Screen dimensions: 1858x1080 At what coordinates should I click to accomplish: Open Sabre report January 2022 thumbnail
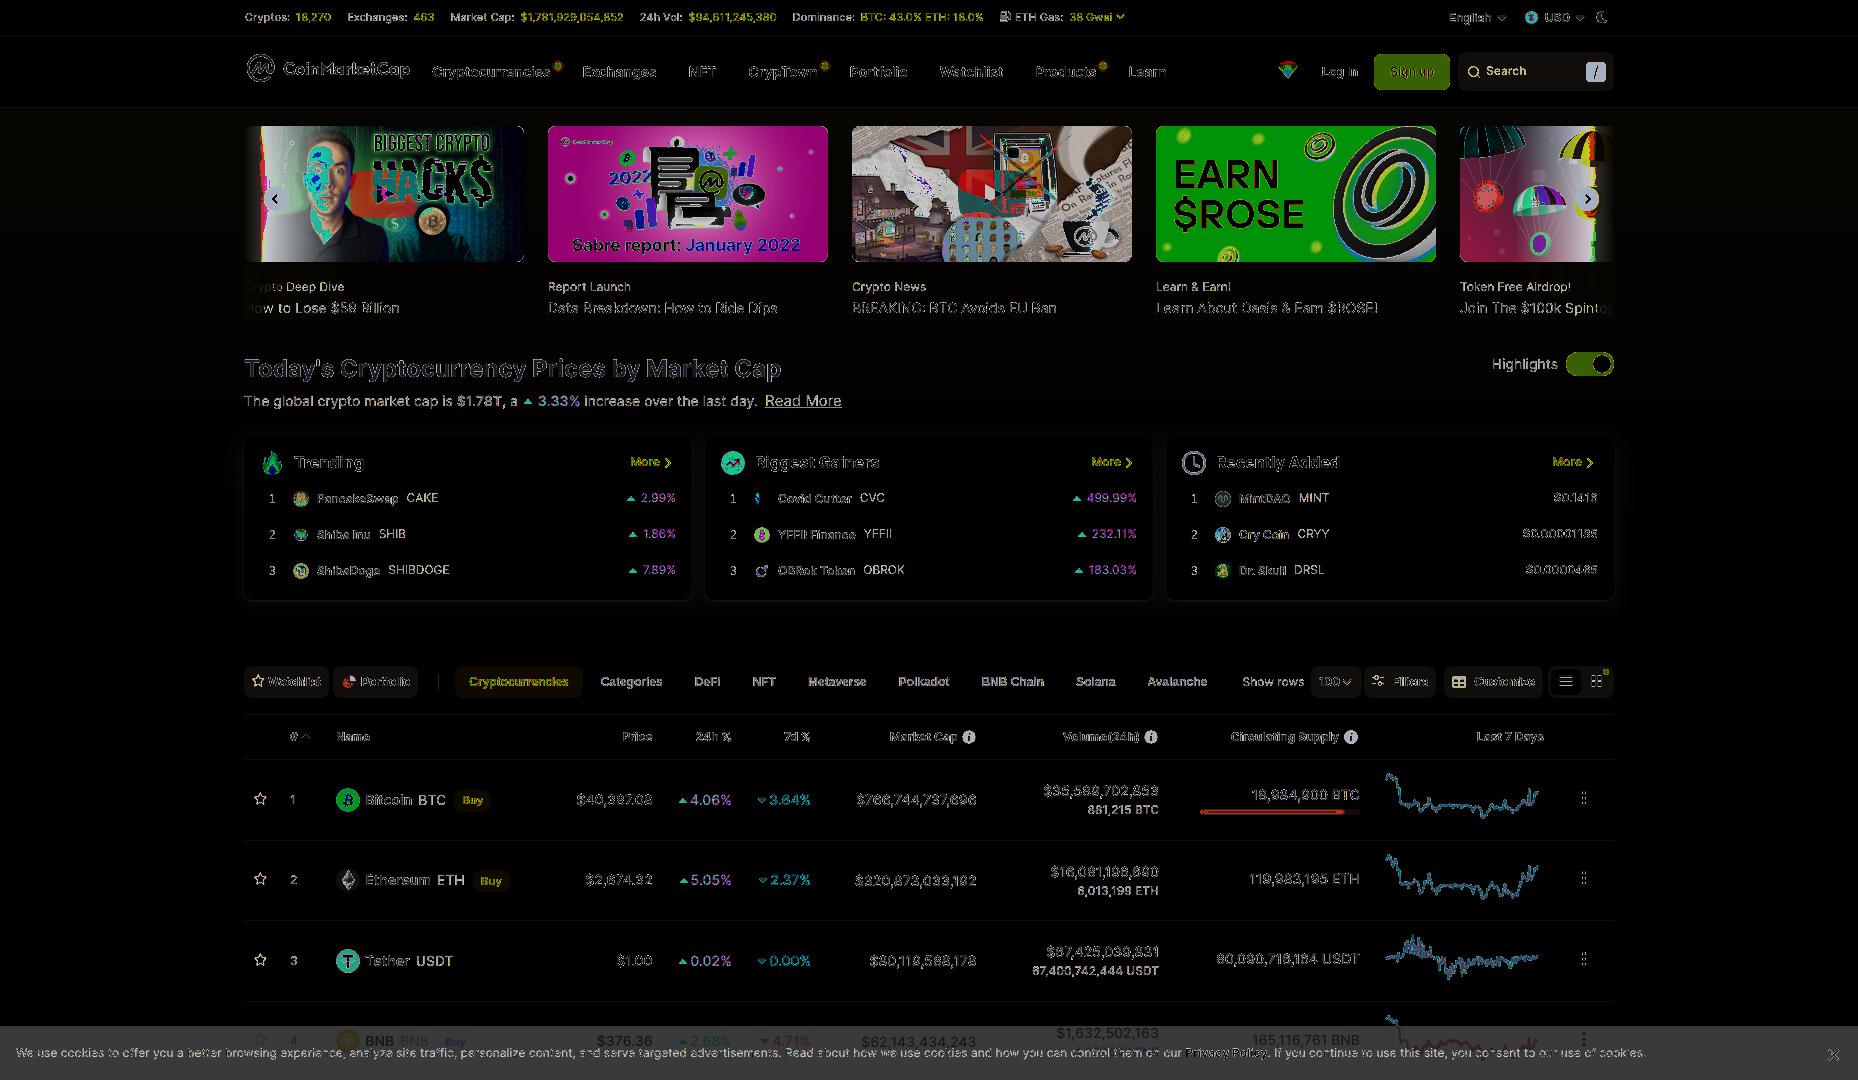pyautogui.click(x=688, y=194)
